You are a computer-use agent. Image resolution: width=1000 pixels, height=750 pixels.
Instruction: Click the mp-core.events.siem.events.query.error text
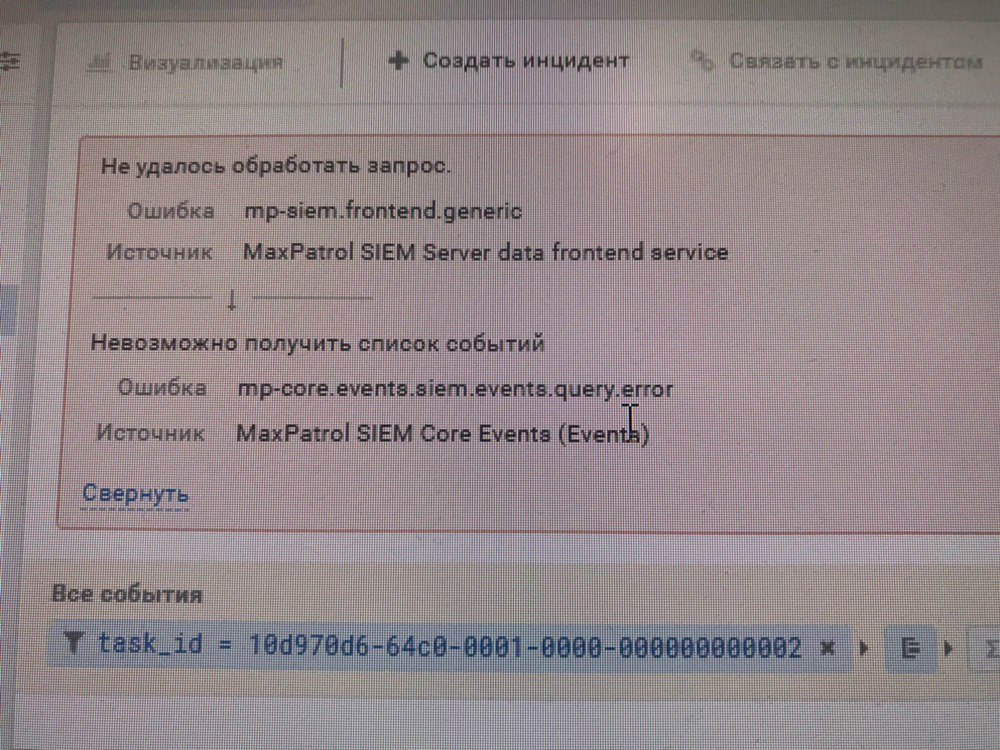pos(455,389)
